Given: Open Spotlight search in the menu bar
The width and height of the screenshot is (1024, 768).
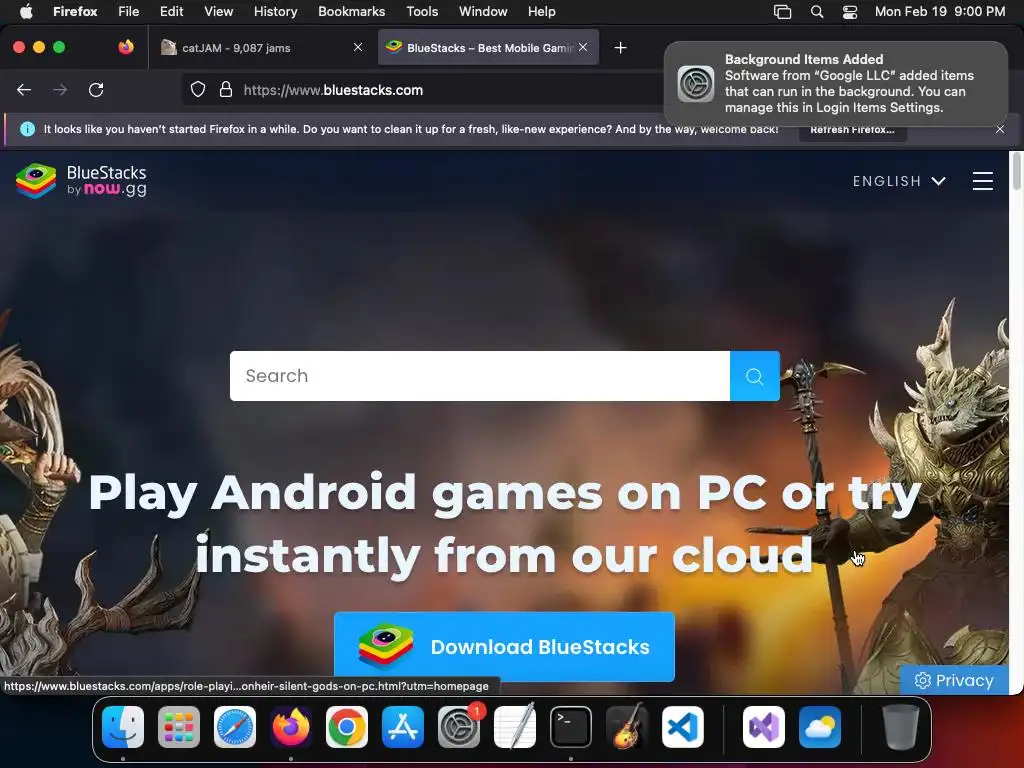Looking at the screenshot, I should point(817,12).
